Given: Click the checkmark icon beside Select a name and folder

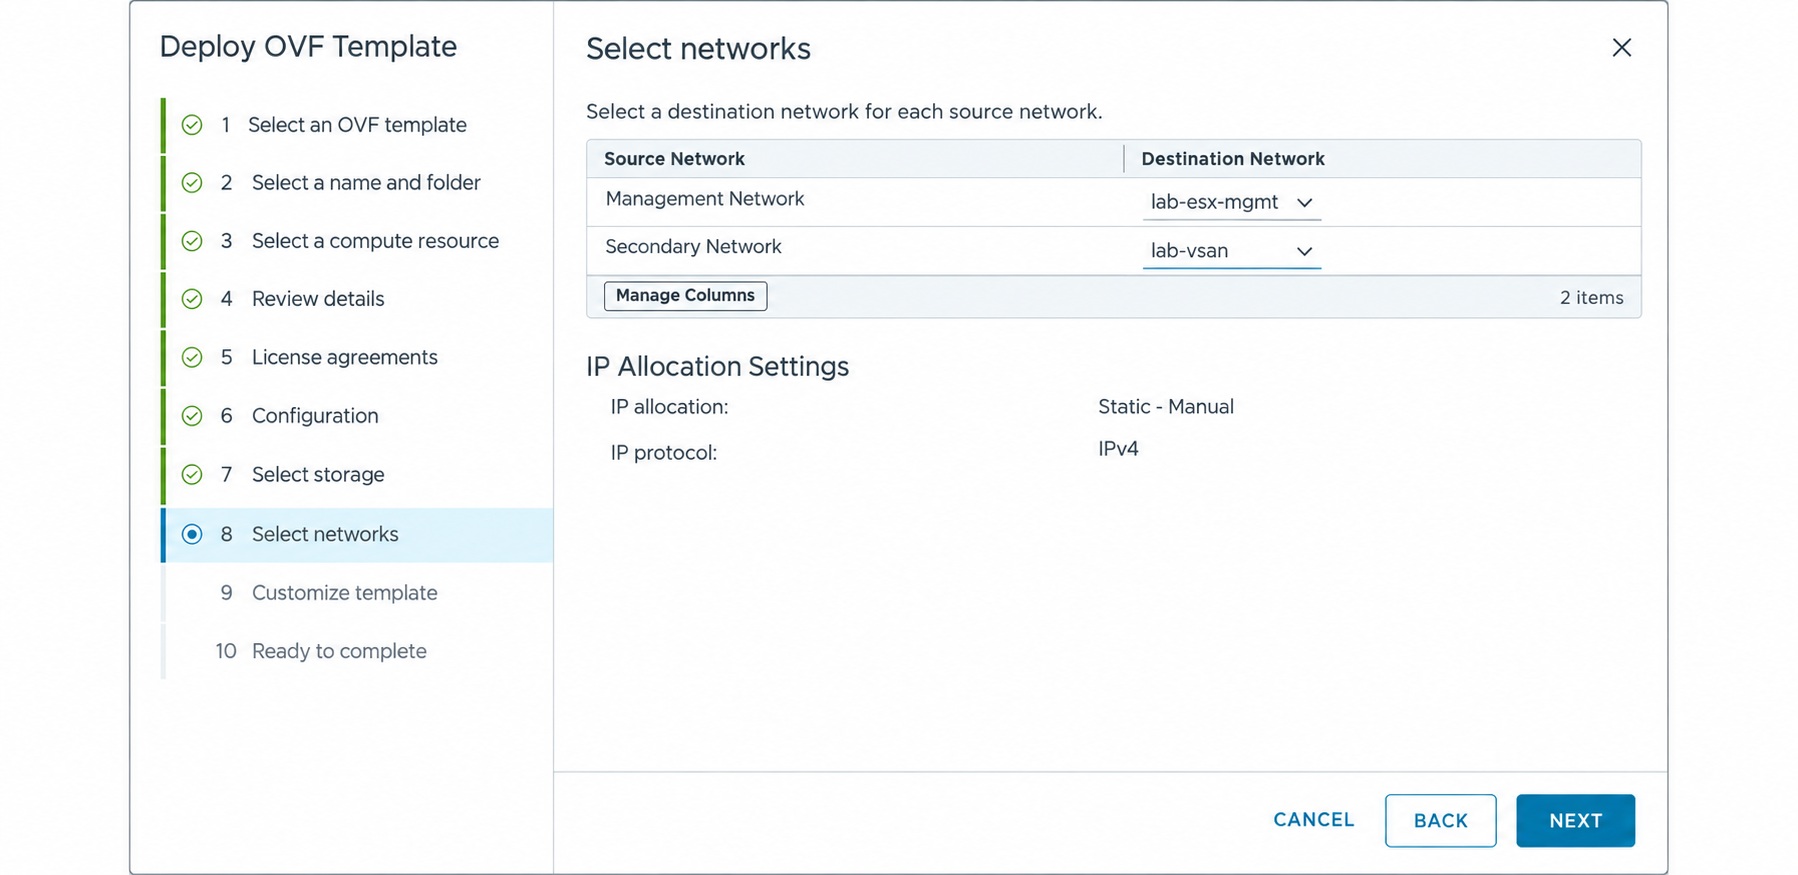Looking at the screenshot, I should [x=192, y=183].
